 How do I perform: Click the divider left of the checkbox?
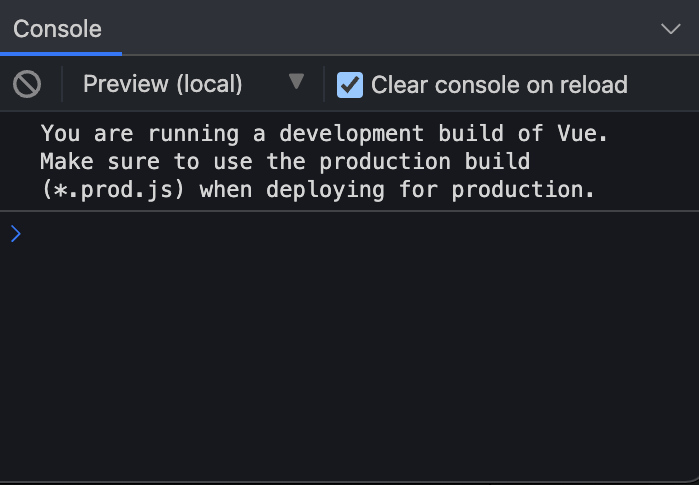(x=324, y=84)
